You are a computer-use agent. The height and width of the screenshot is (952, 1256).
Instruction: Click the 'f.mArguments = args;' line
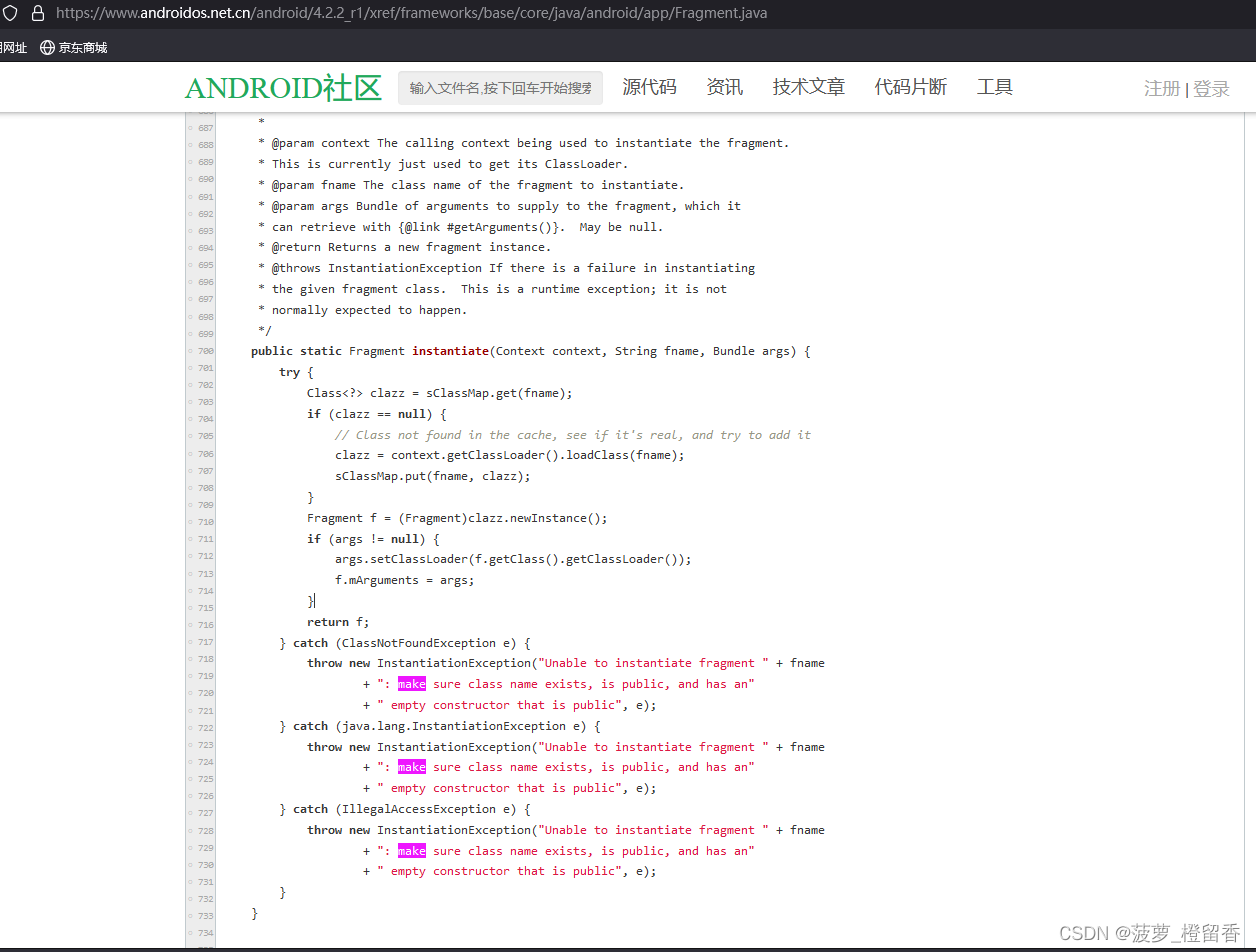click(405, 580)
